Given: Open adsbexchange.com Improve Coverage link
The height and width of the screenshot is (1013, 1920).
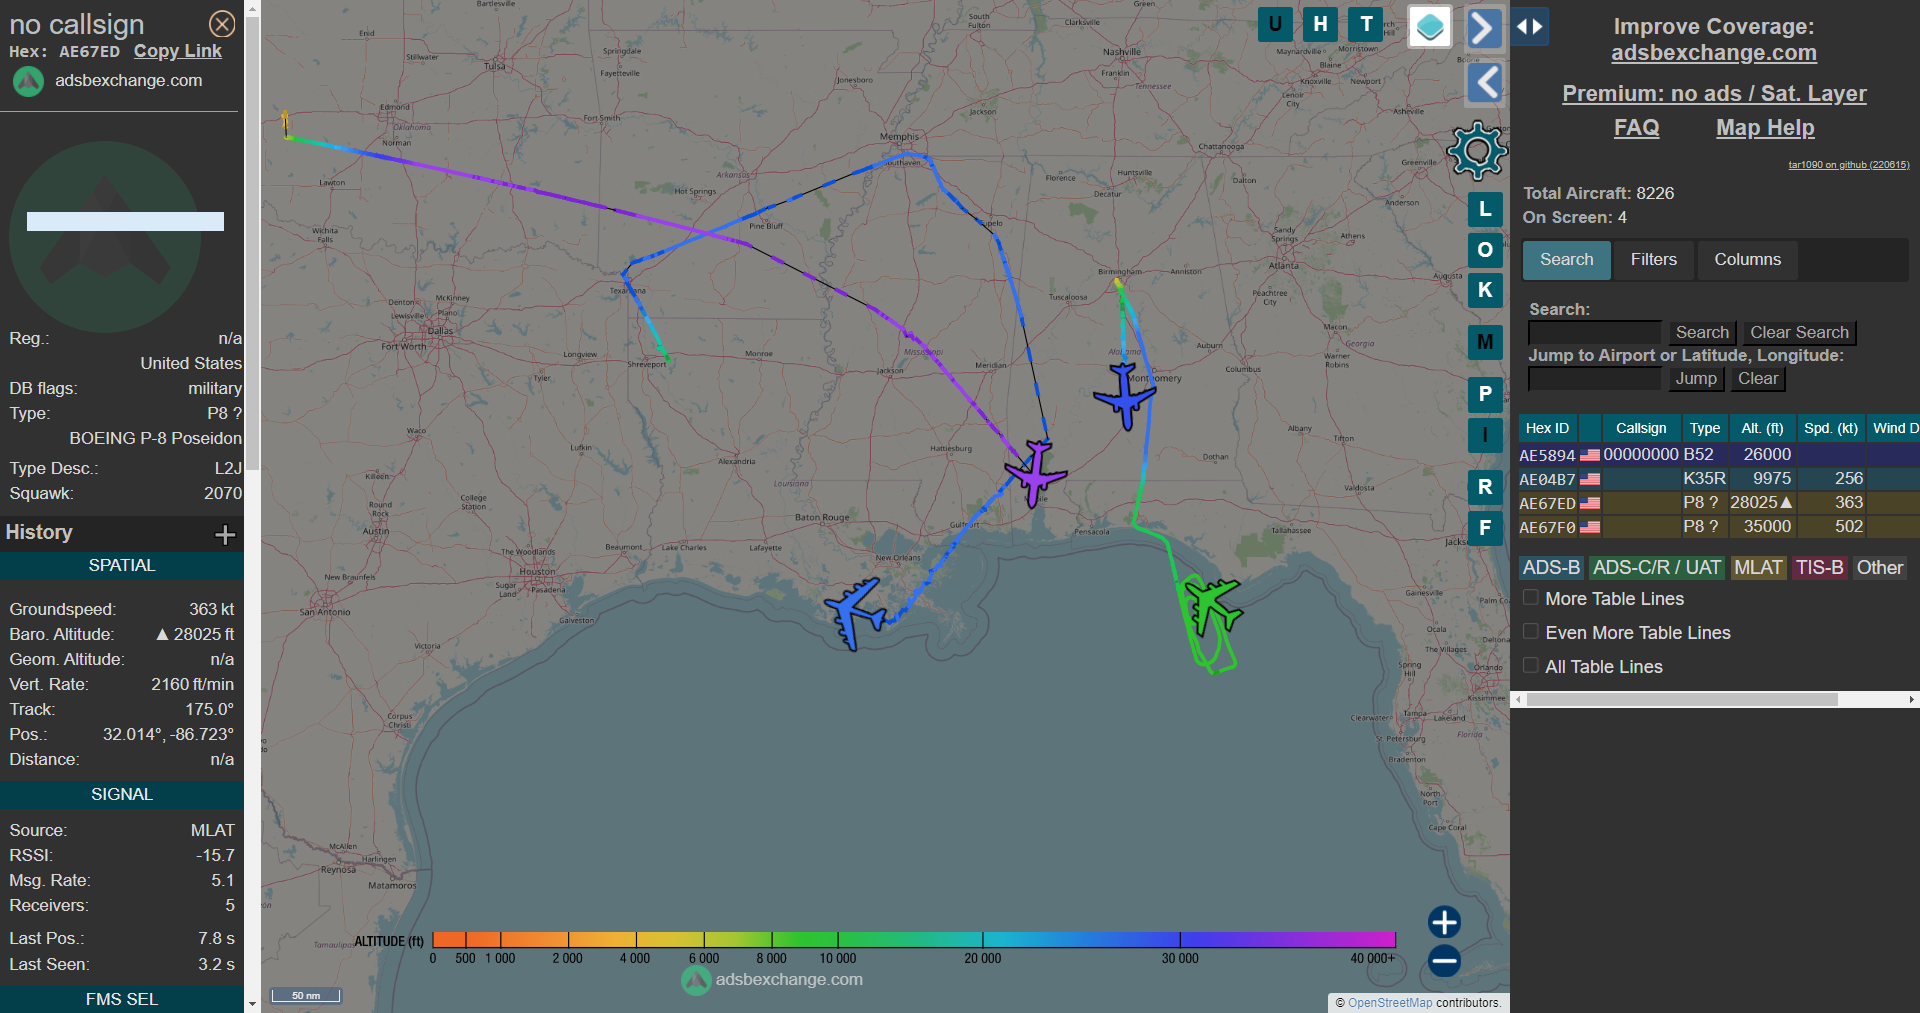Looking at the screenshot, I should pyautogui.click(x=1714, y=53).
